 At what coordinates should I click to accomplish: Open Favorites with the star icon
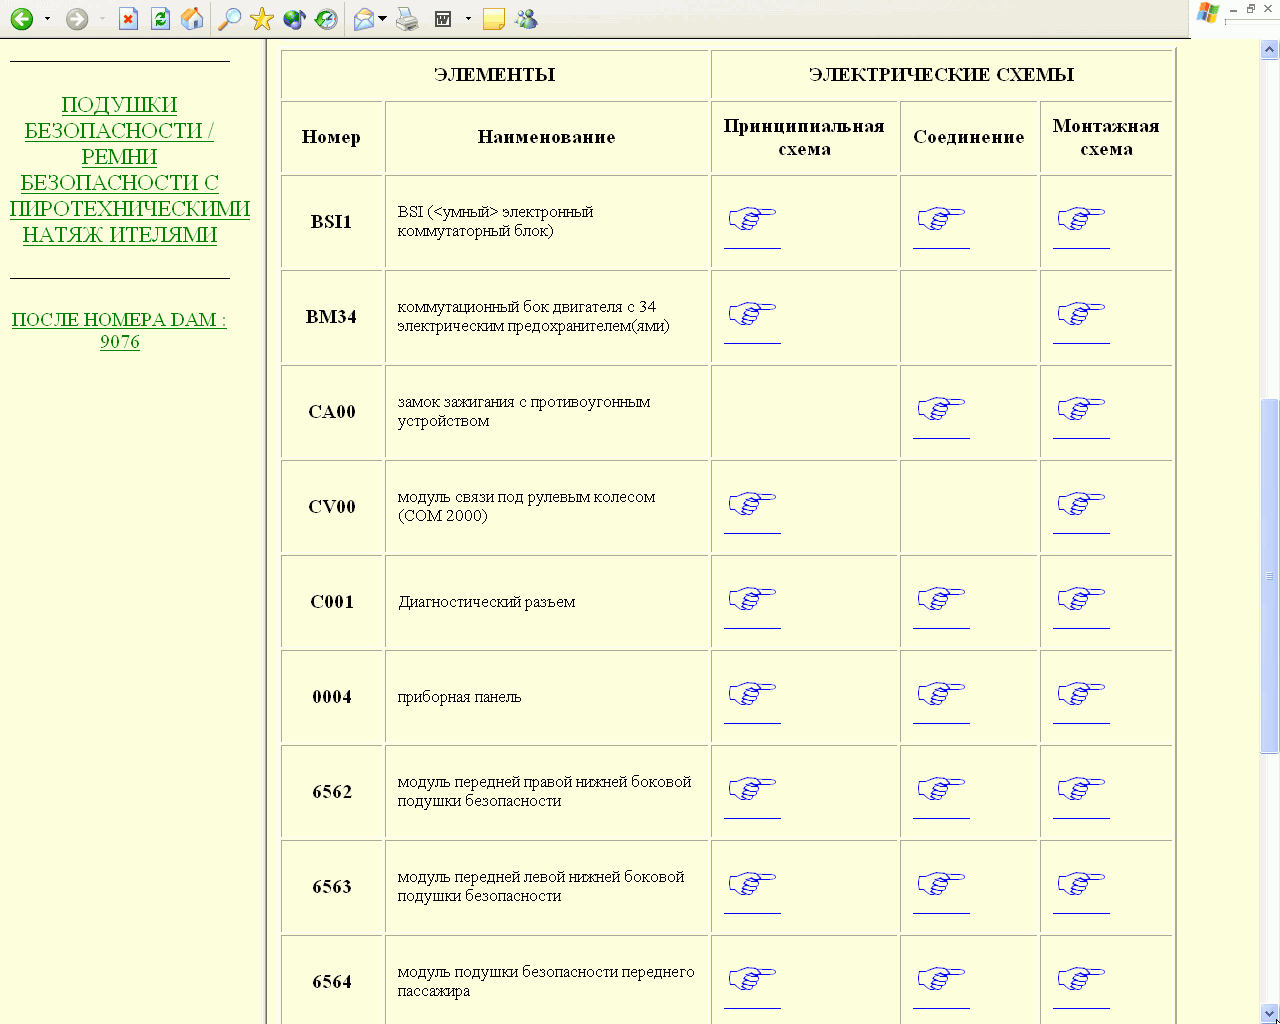coord(262,19)
